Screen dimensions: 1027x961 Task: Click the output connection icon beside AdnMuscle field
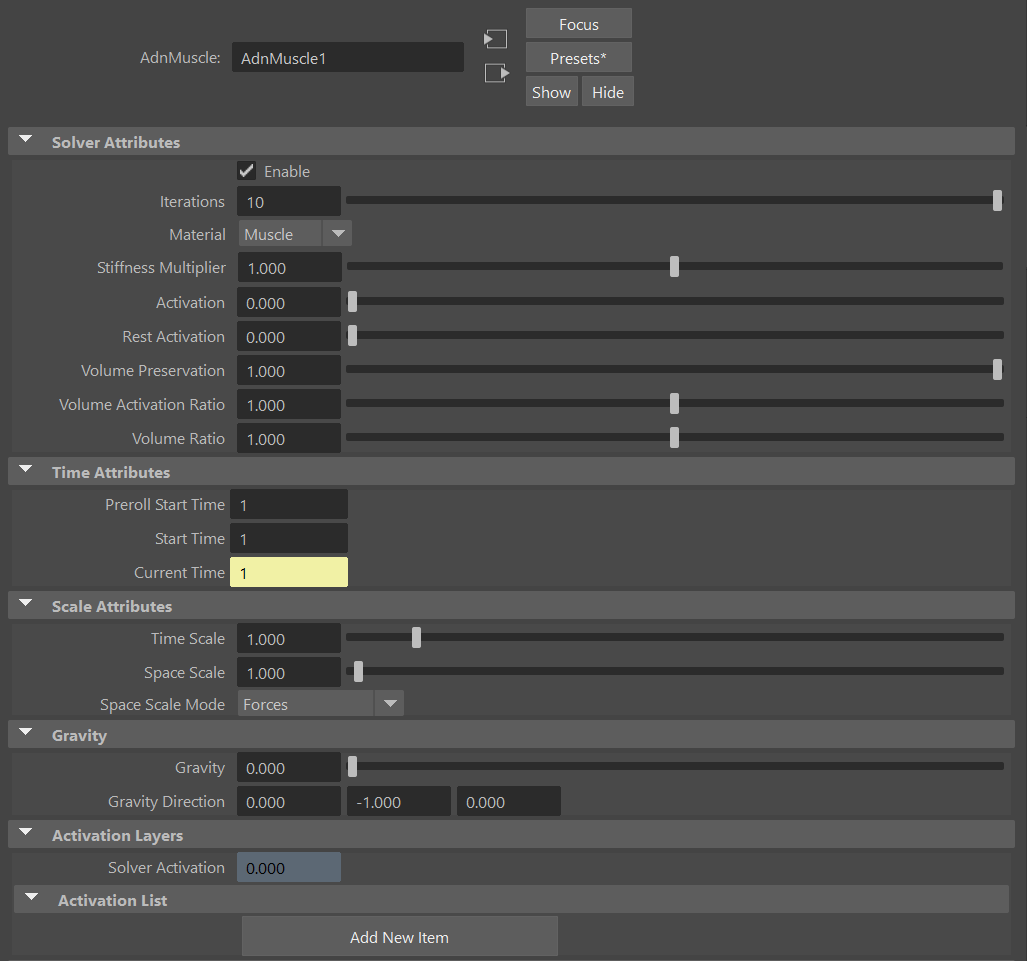tap(495, 72)
